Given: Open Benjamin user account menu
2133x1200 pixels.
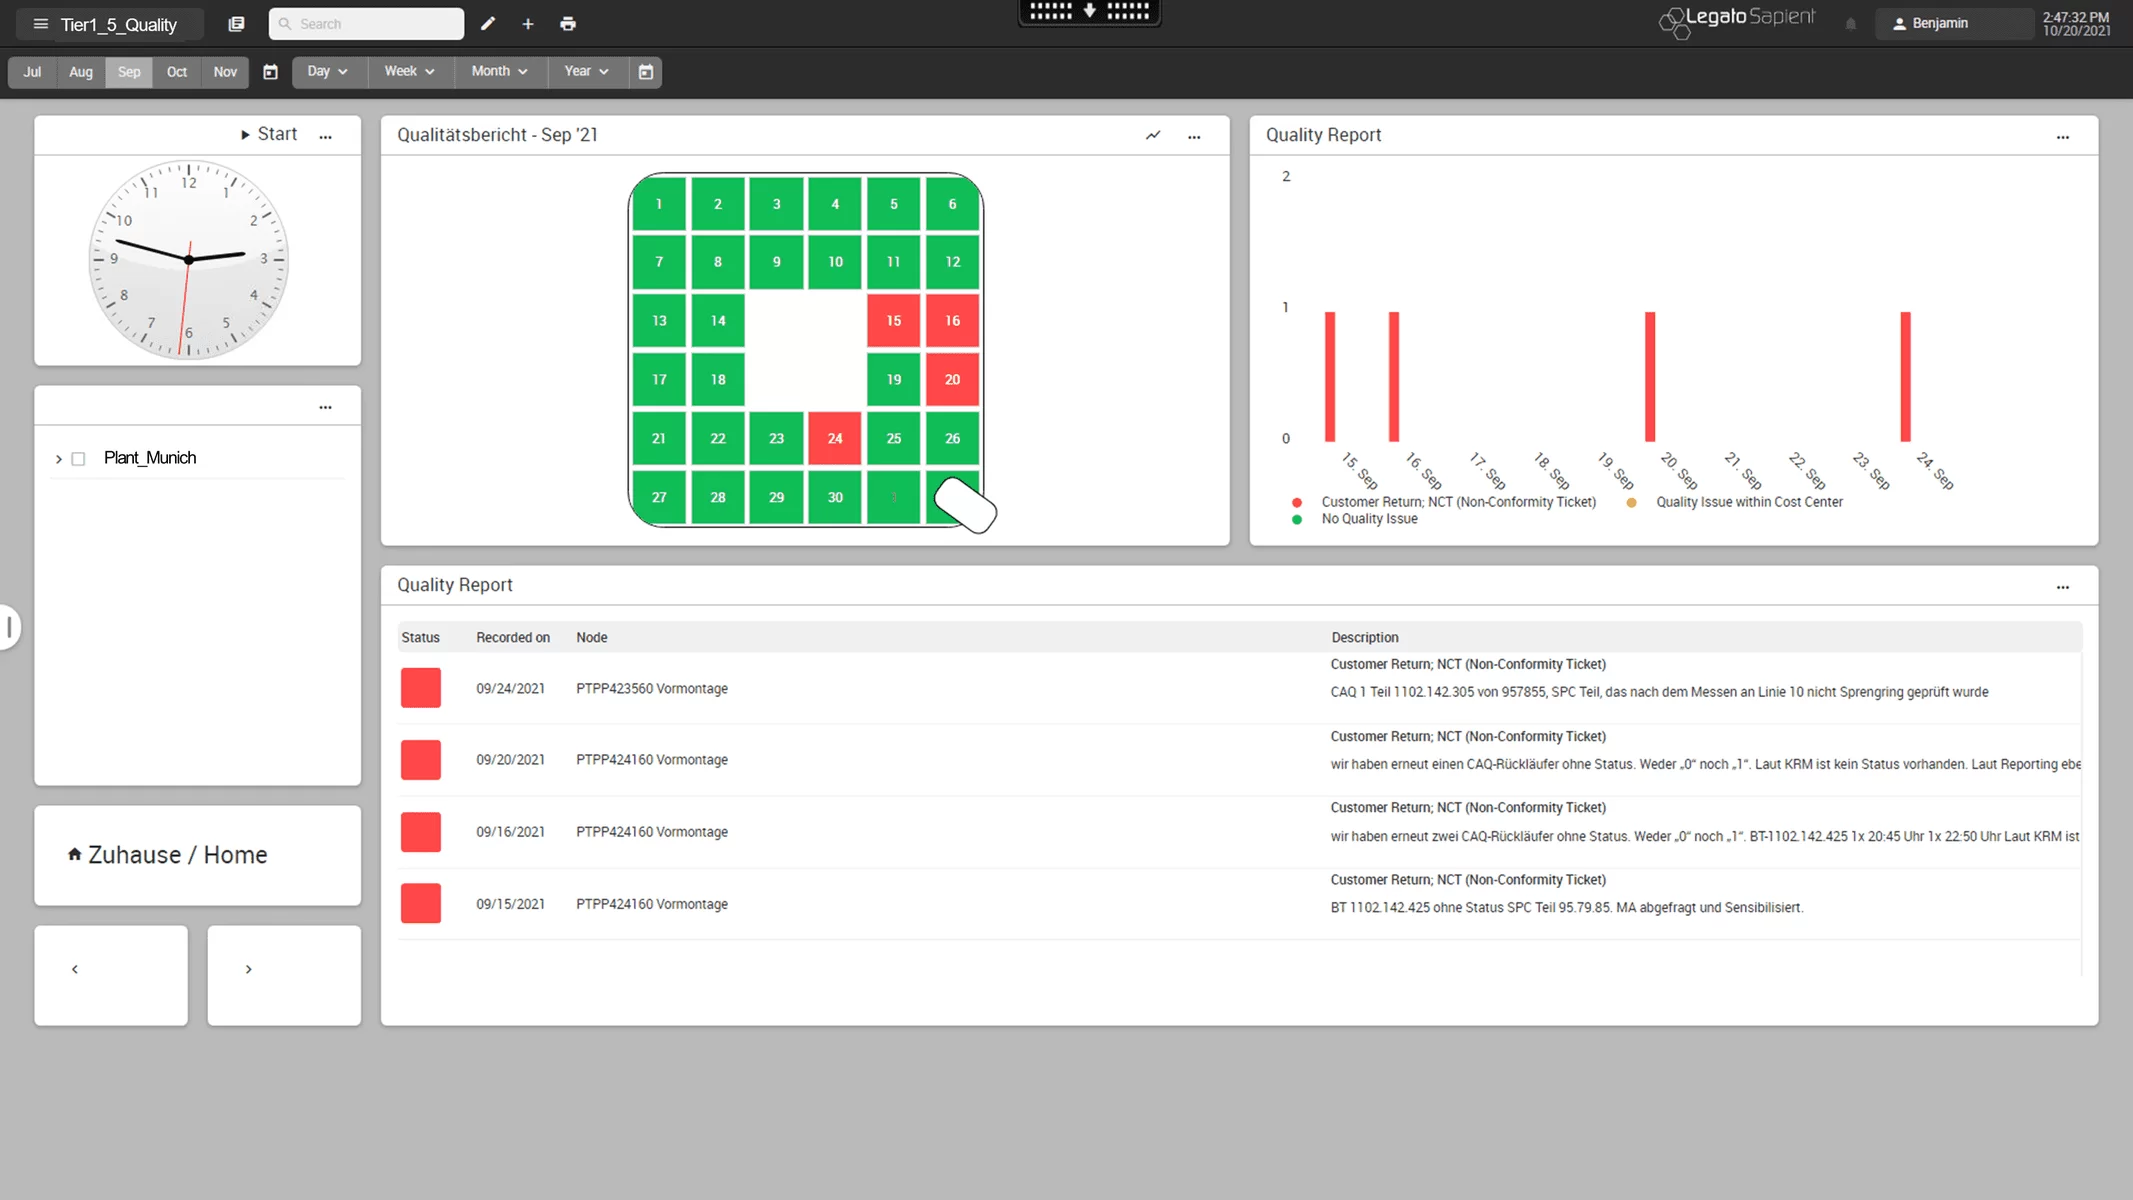Looking at the screenshot, I should pyautogui.click(x=1953, y=24).
